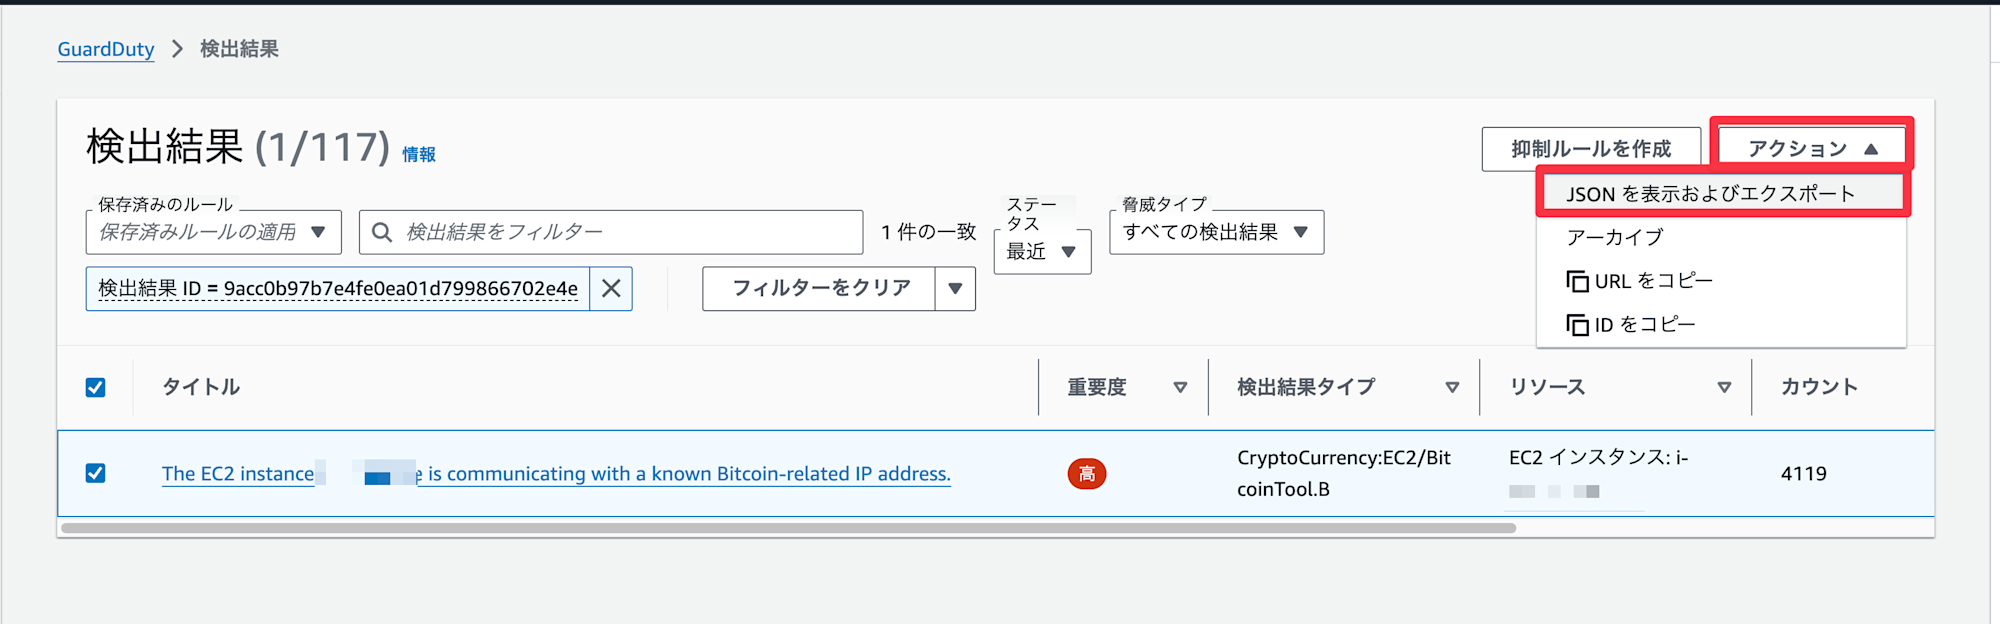Sort by the 重要度 column arrow
The width and height of the screenshot is (2000, 624).
1180,387
